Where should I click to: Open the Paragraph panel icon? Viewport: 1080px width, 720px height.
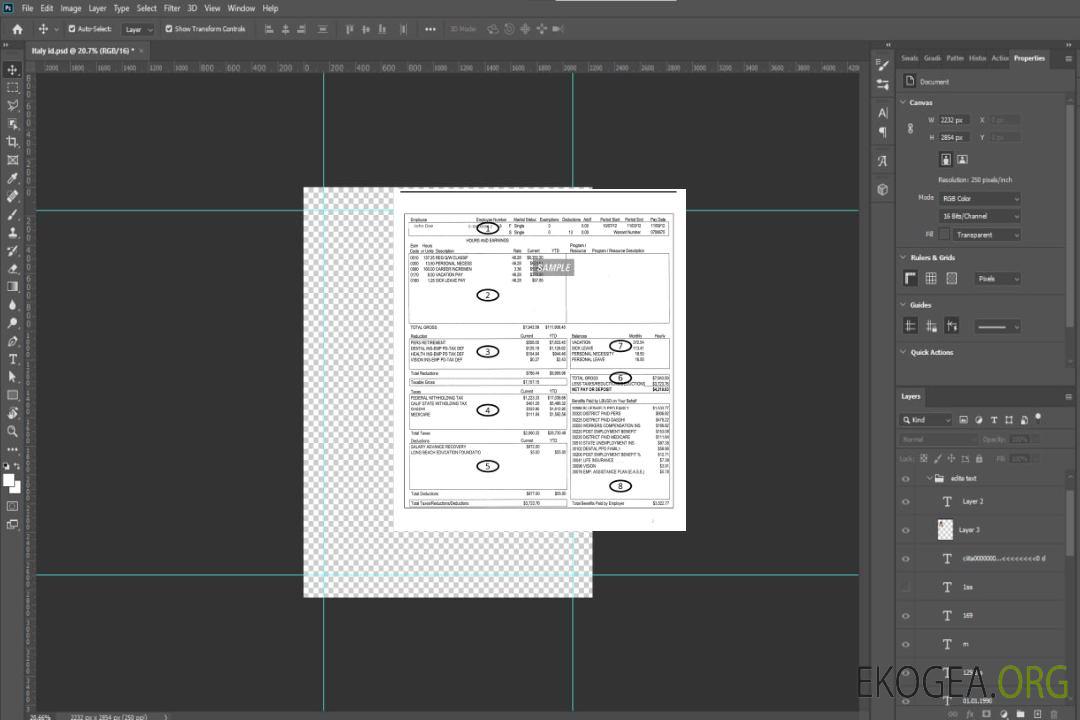pos(882,132)
